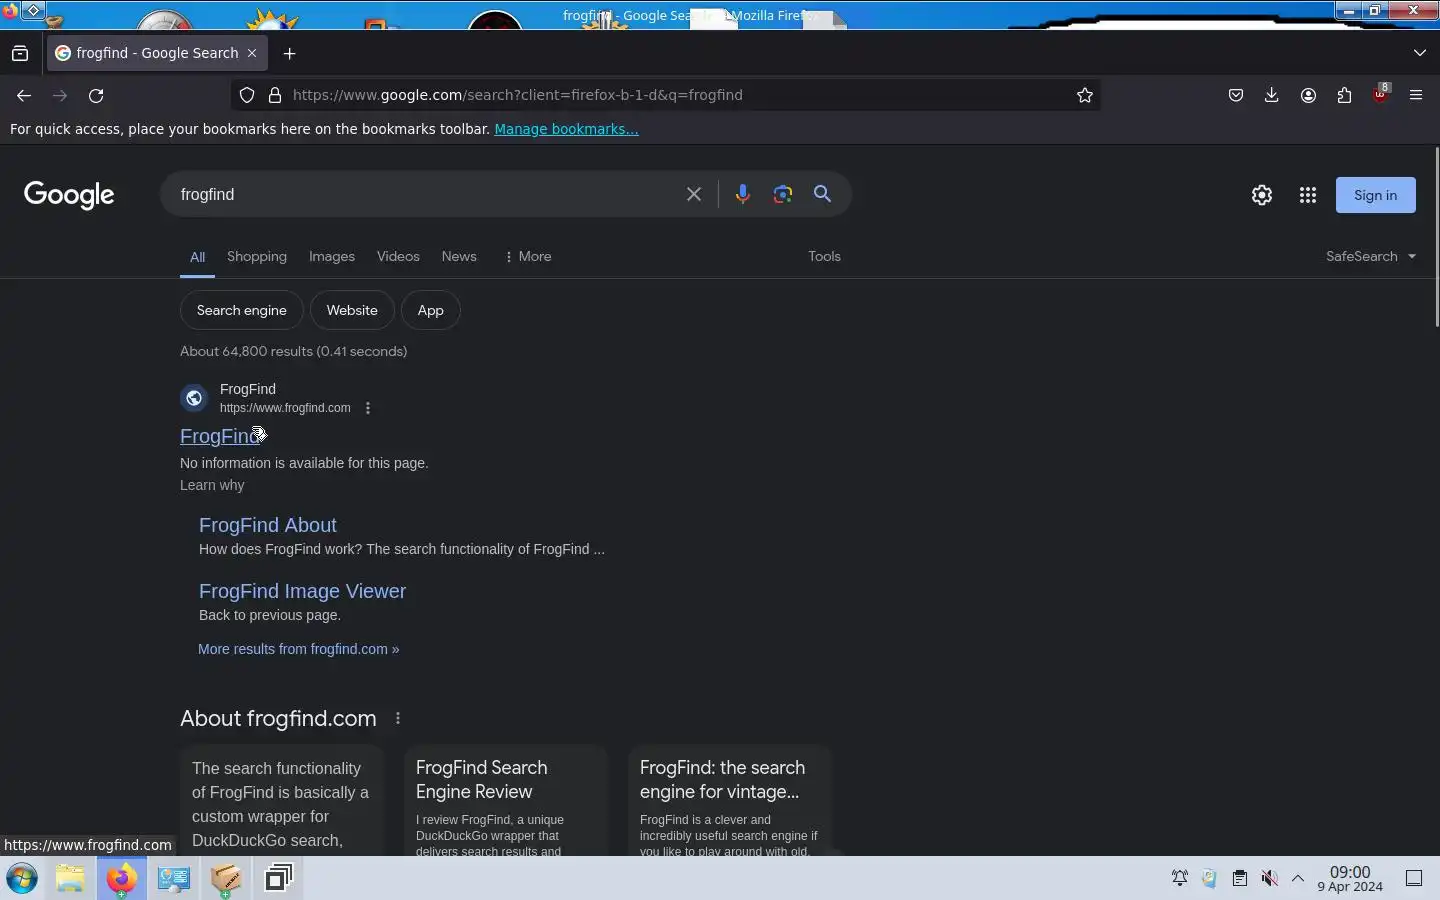Viewport: 1440px width, 900px height.
Task: Open Google apps grid
Action: [x=1308, y=195]
